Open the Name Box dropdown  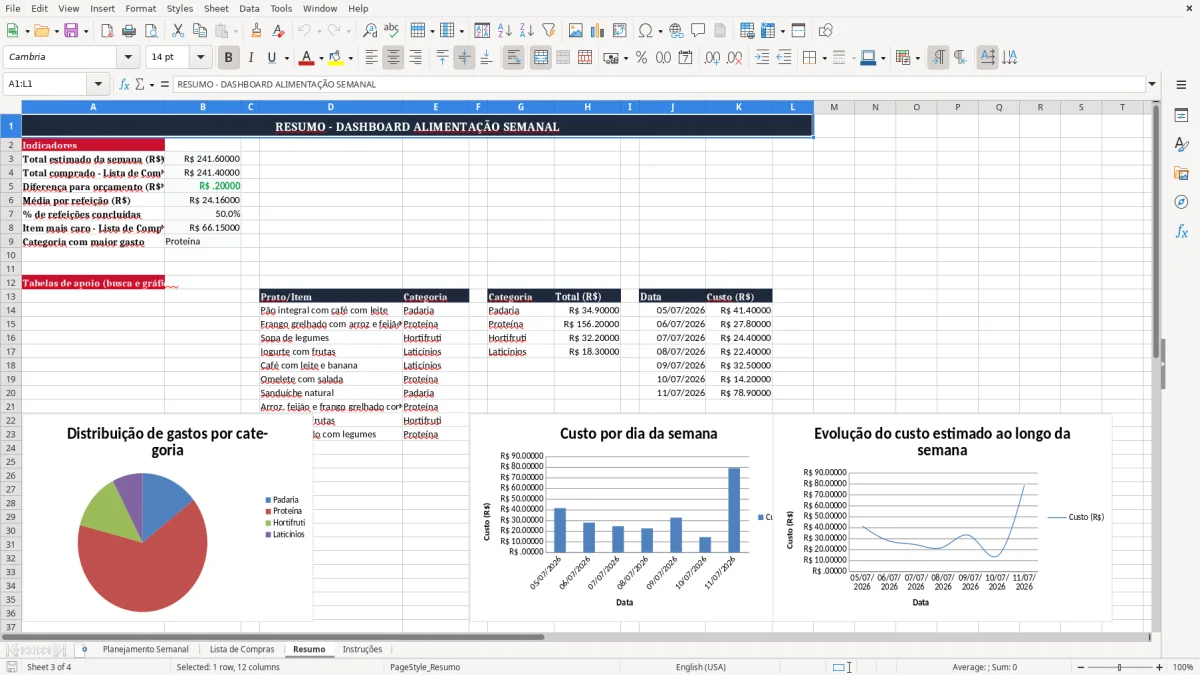98,84
